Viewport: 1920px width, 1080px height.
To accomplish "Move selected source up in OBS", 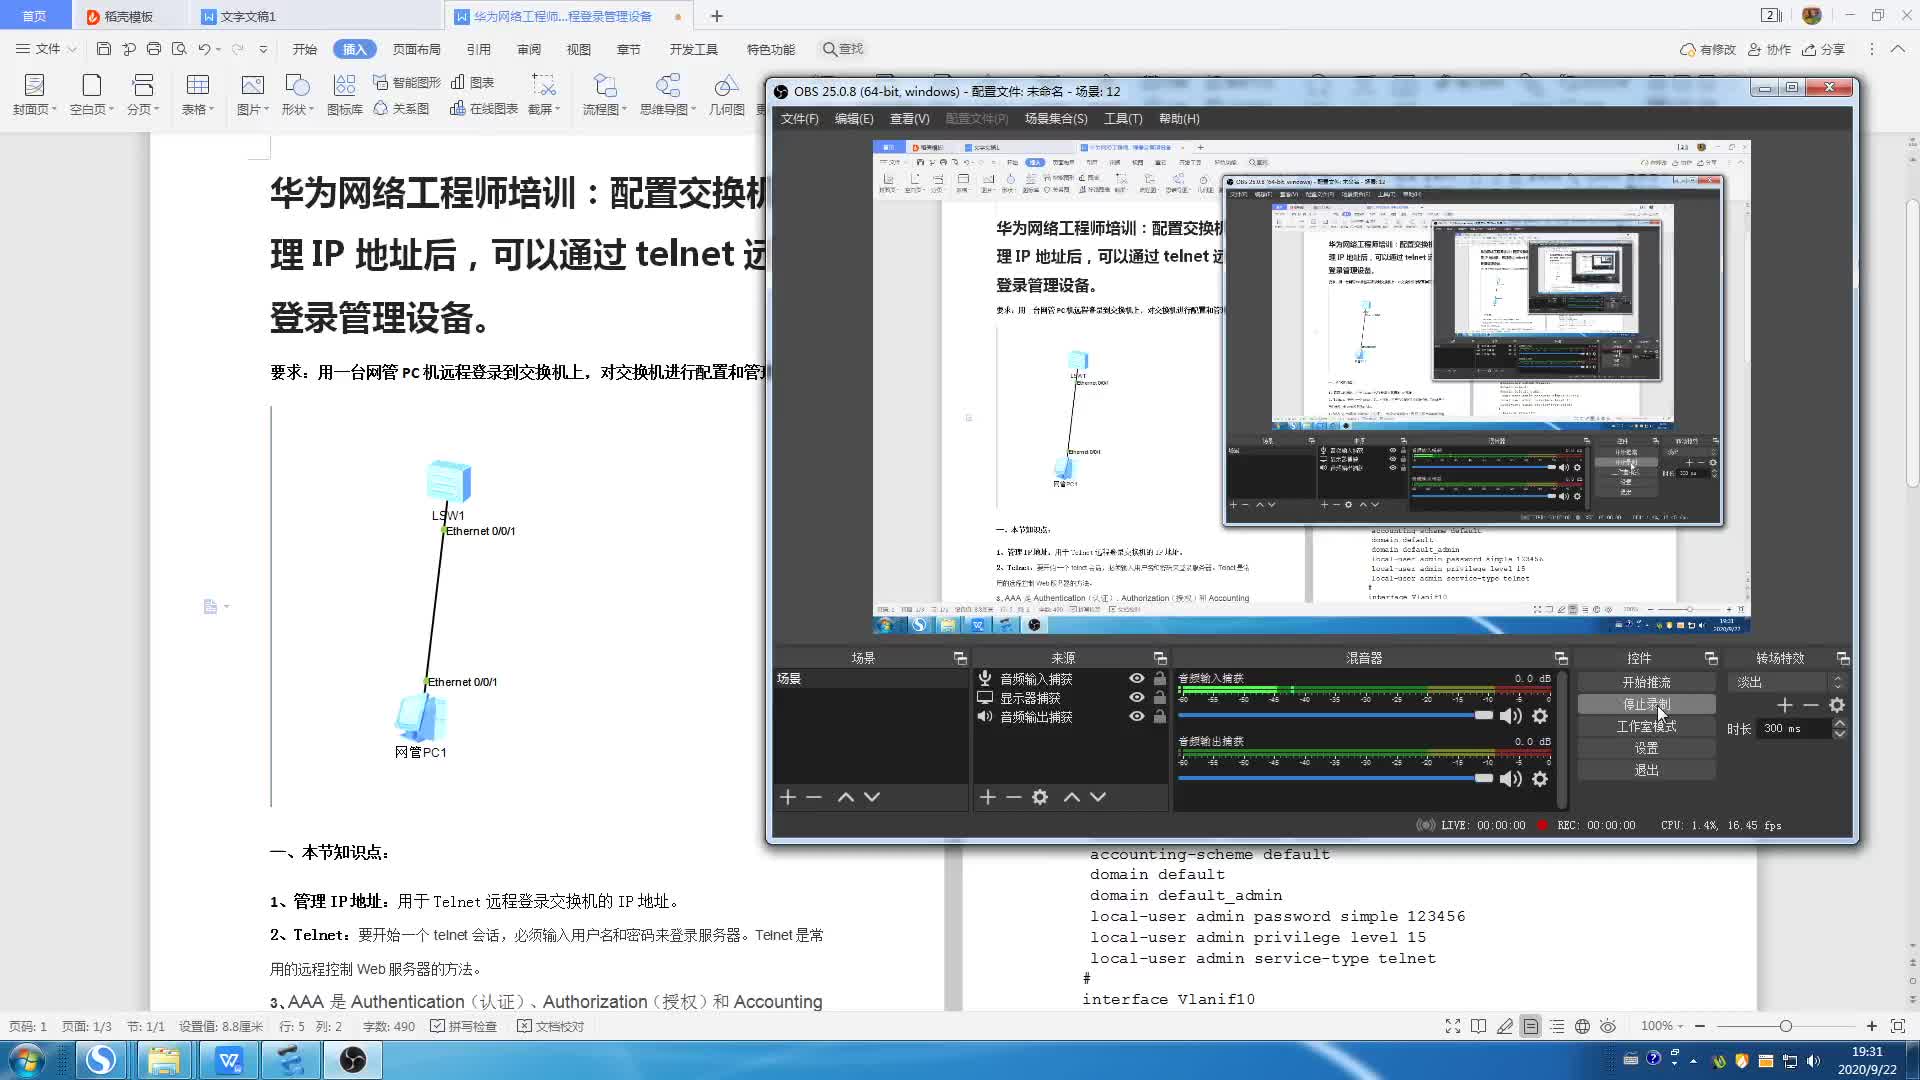I will [1072, 797].
